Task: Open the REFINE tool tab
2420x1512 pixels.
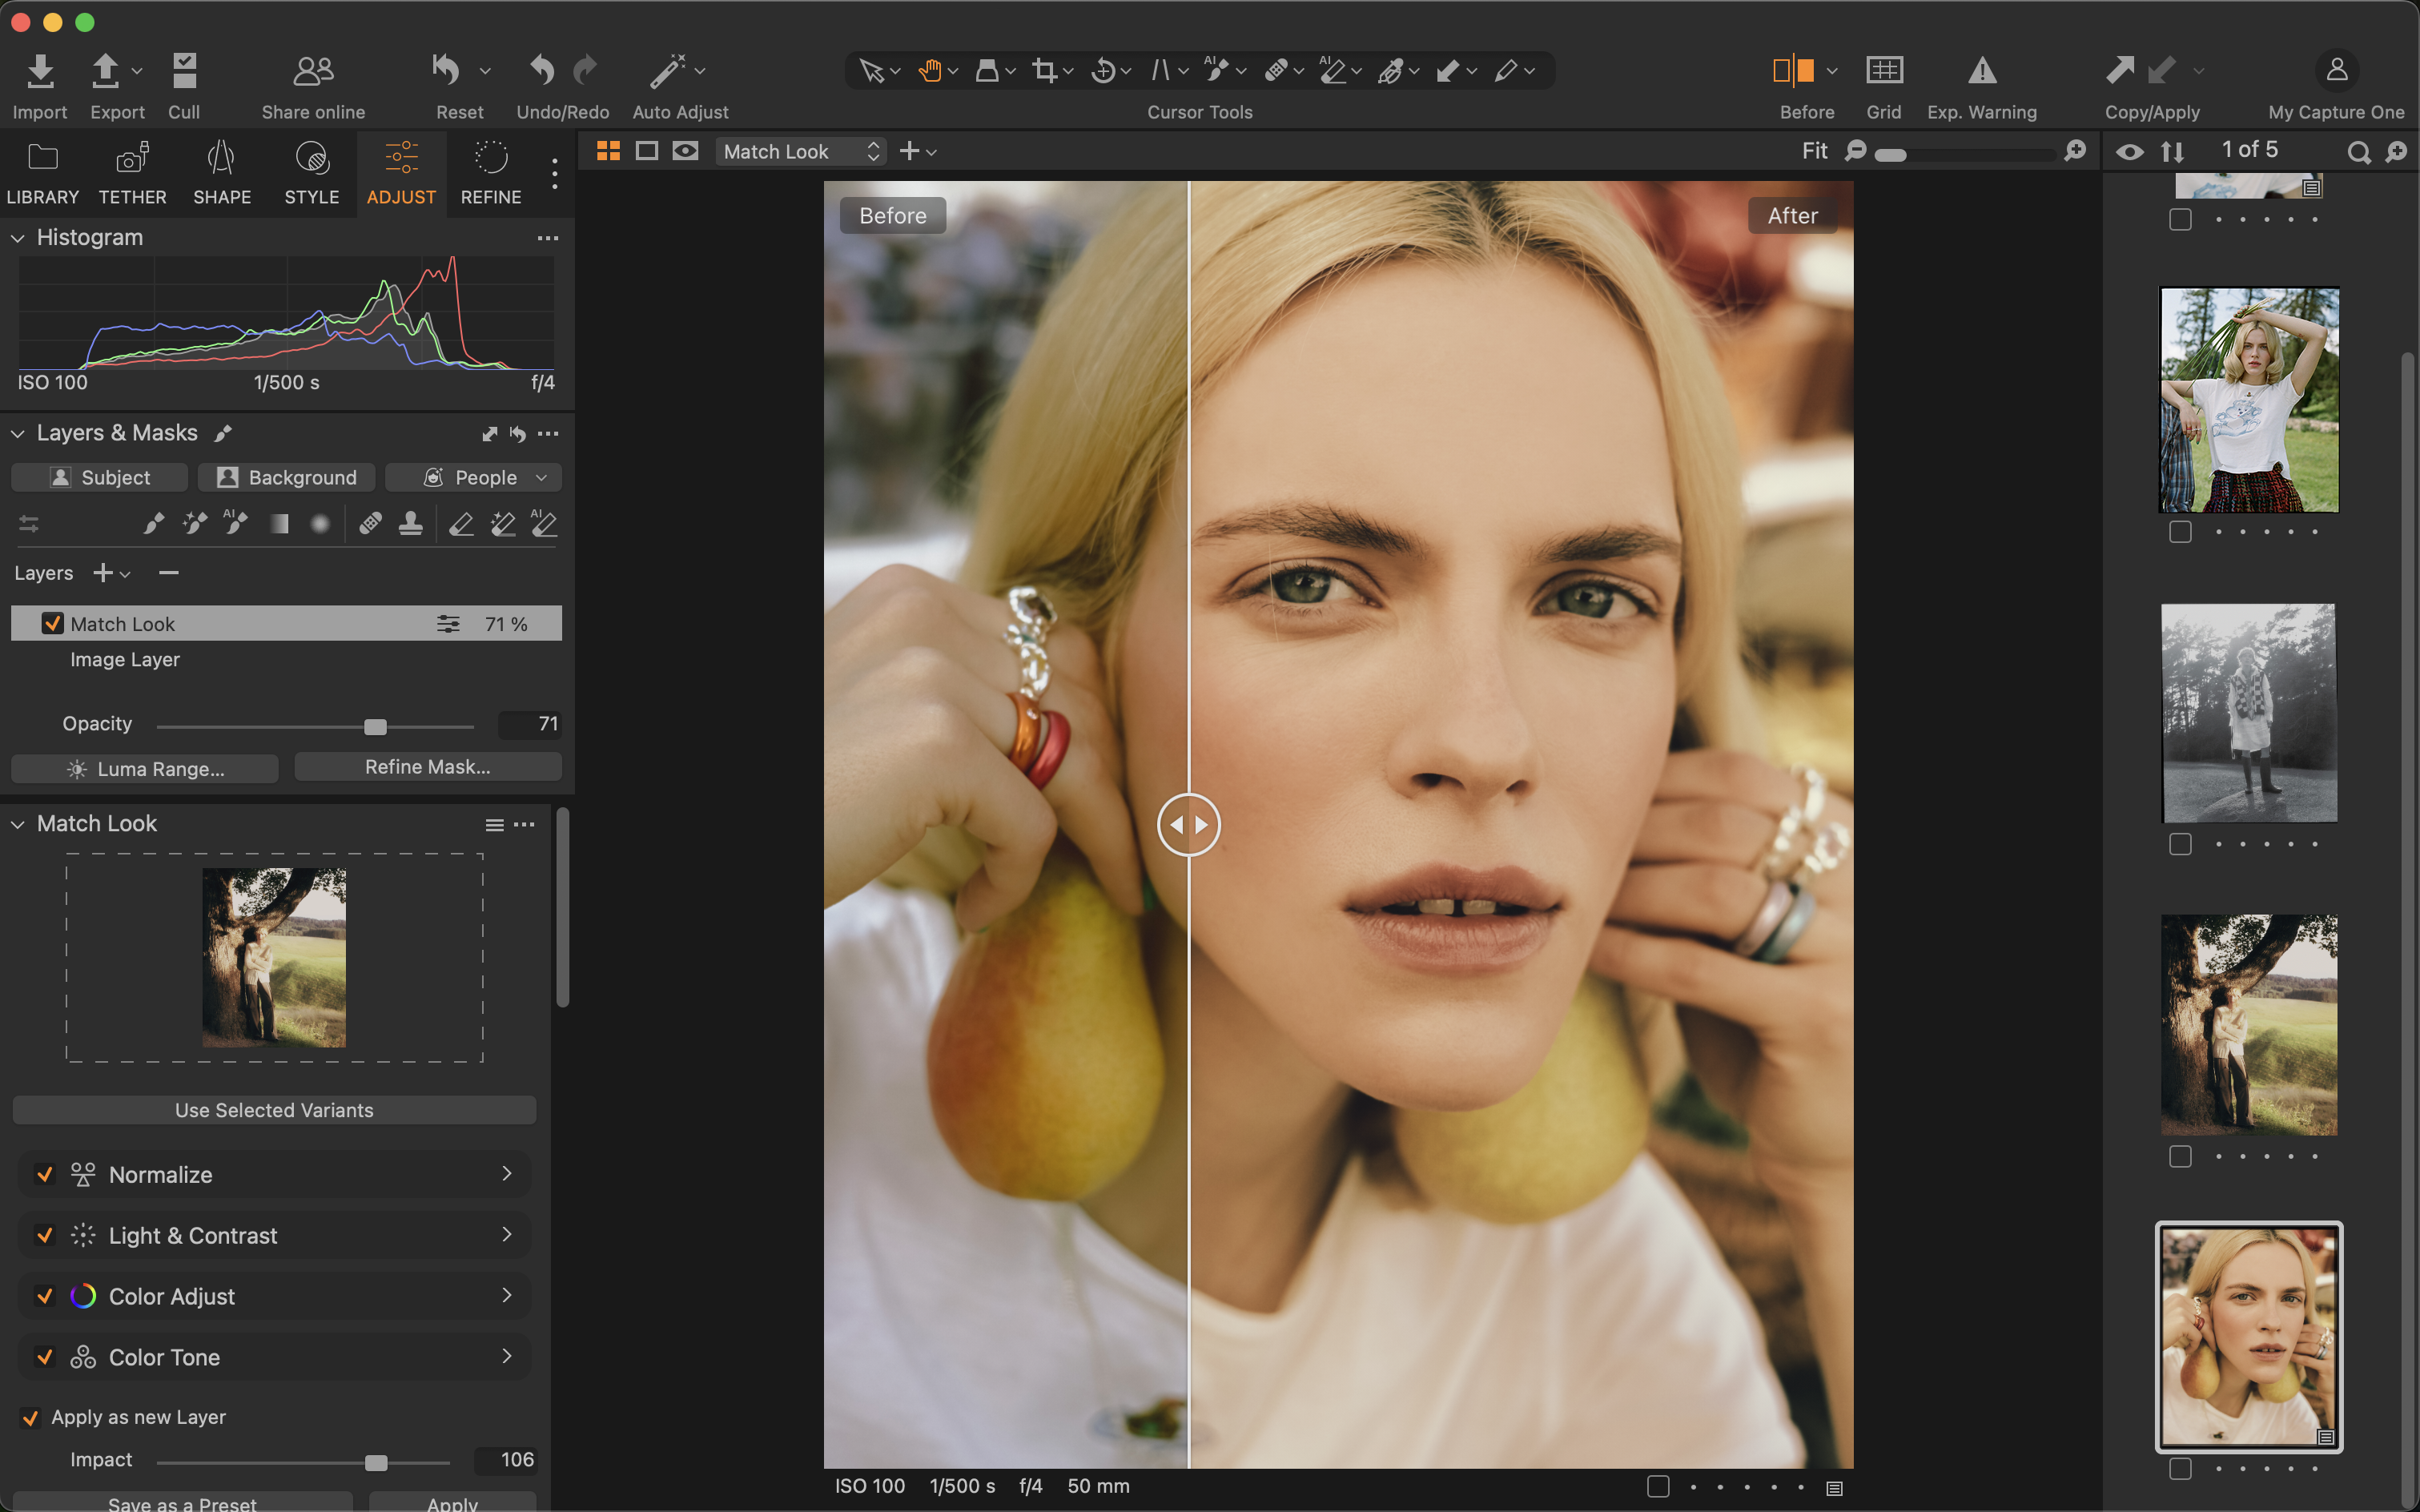Action: point(491,174)
